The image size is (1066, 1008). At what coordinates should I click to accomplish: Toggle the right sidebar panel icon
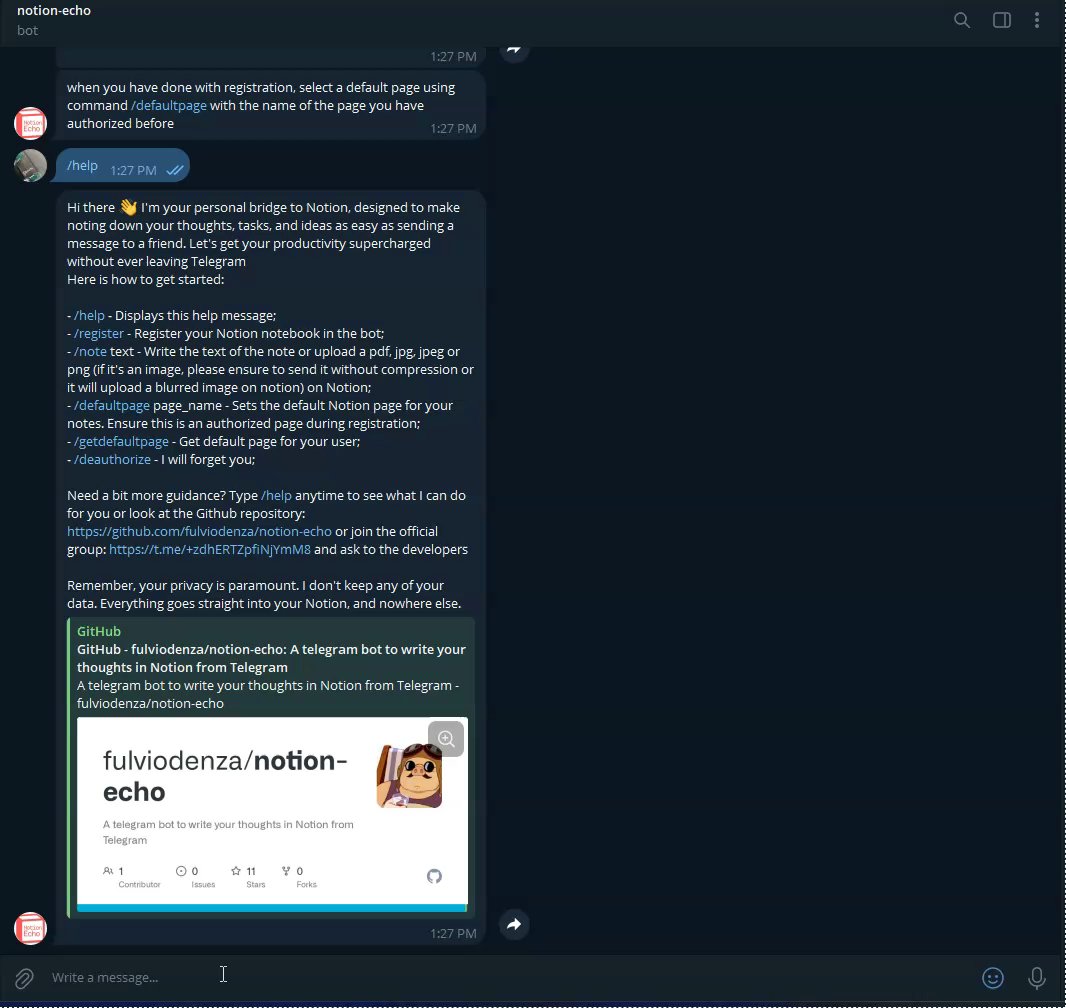click(x=1001, y=20)
